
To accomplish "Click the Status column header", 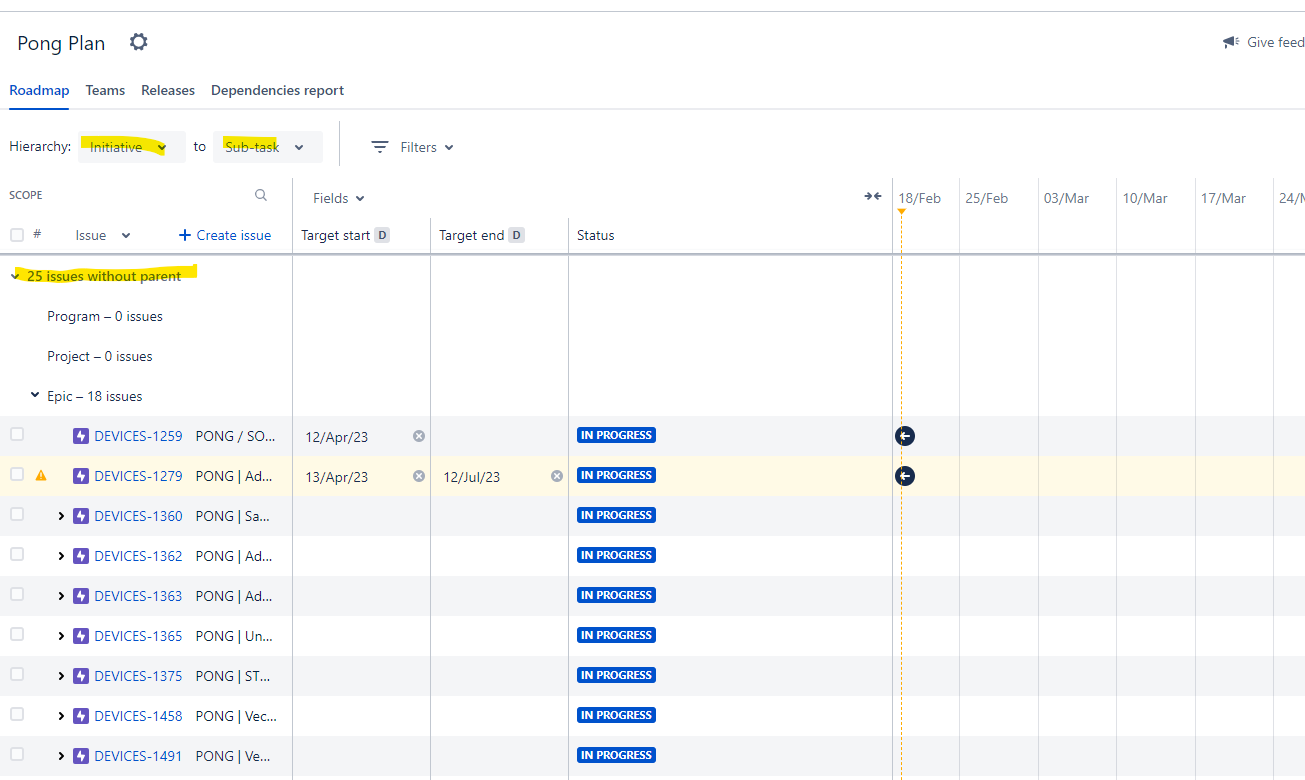I will [x=596, y=235].
